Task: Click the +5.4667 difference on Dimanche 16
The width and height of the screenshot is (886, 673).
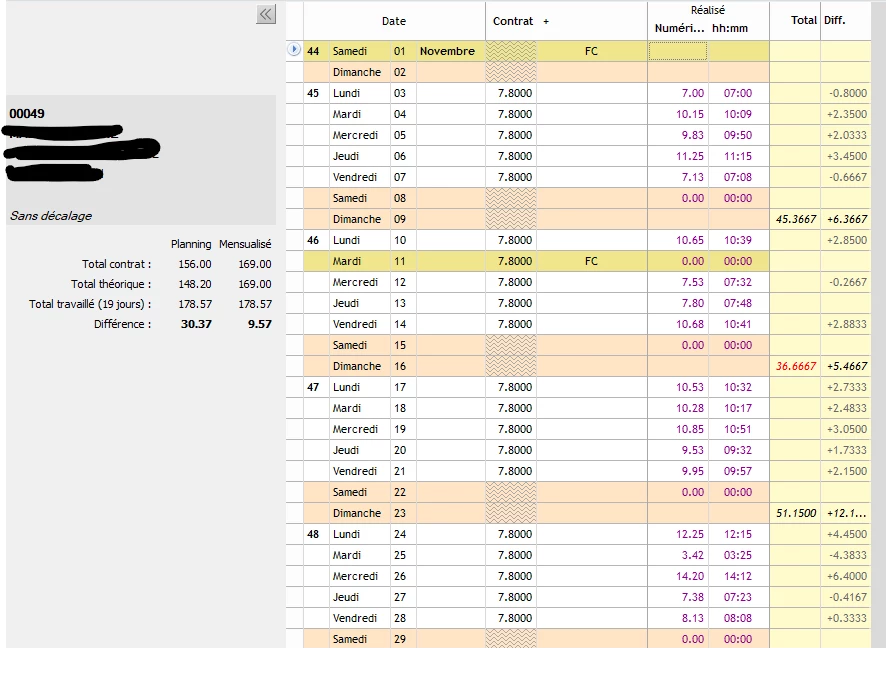Action: tap(846, 366)
